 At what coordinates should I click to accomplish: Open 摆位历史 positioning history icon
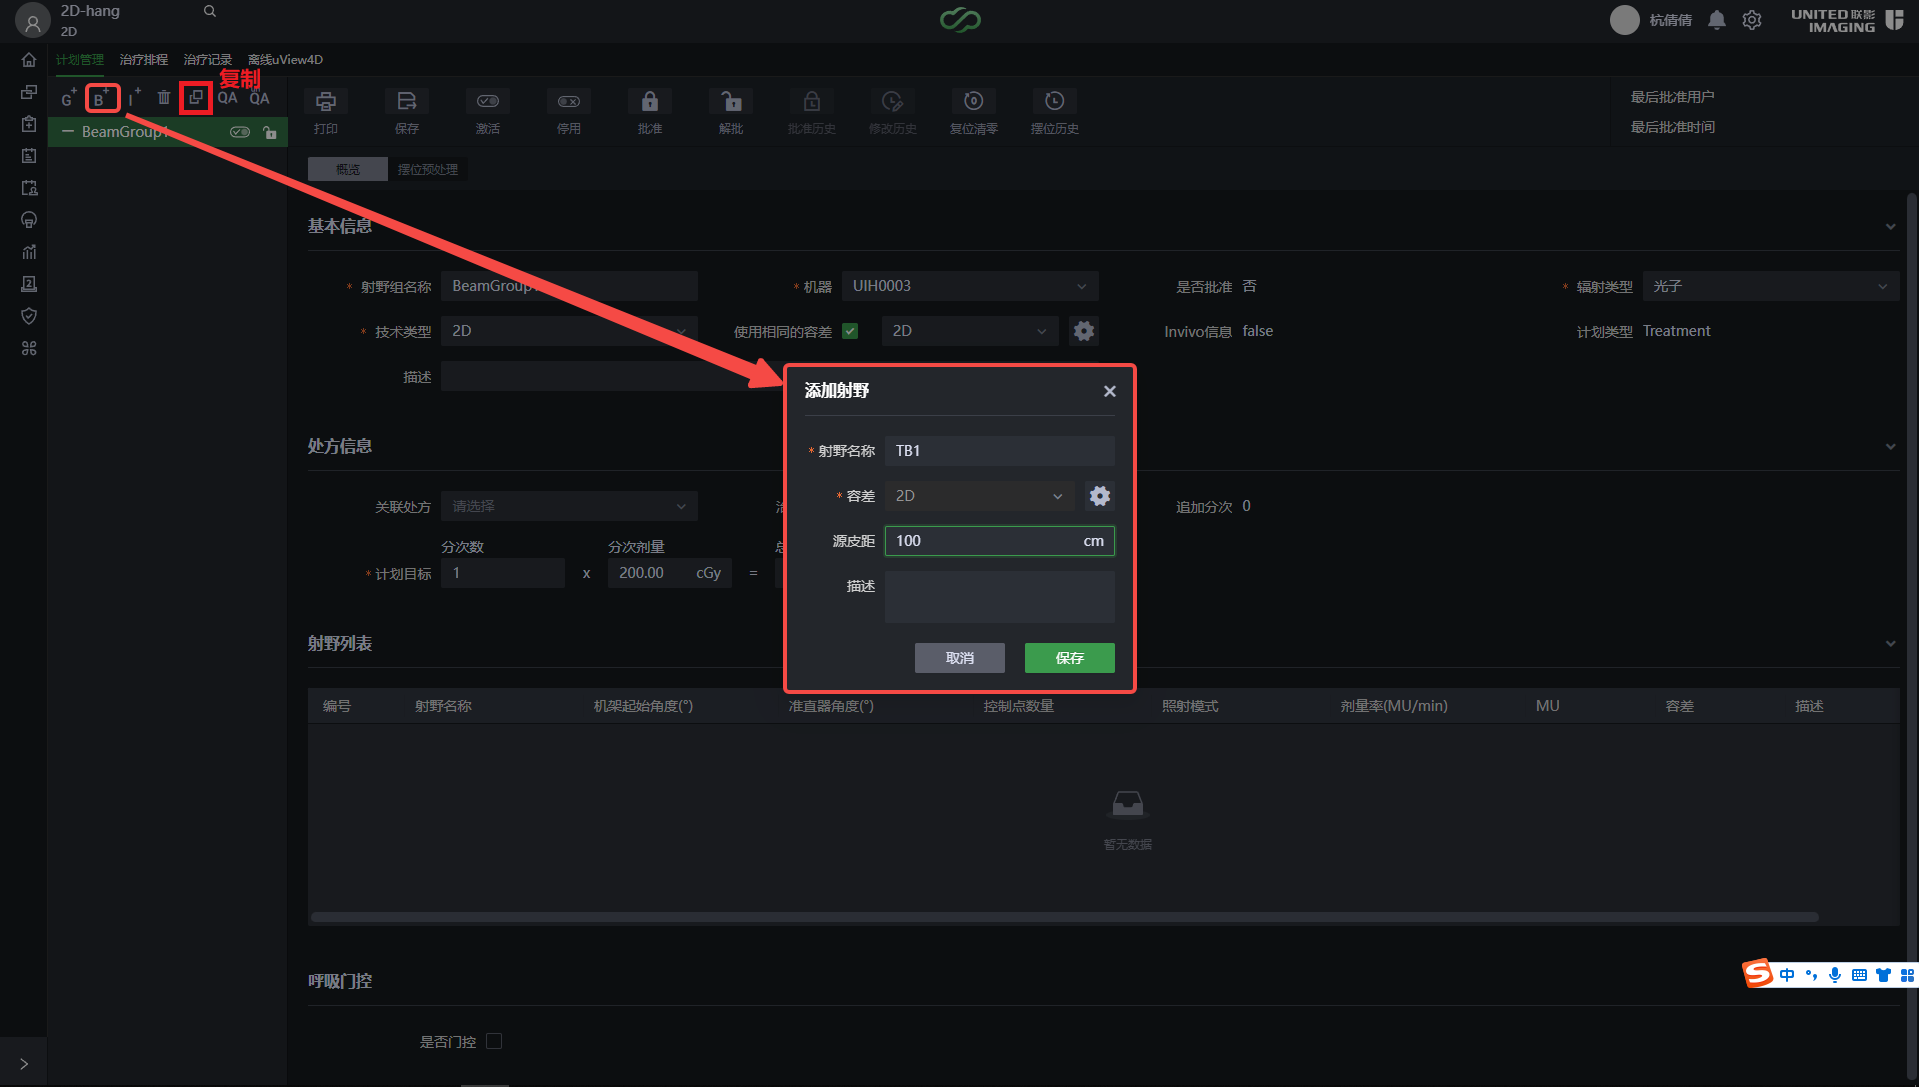1055,101
